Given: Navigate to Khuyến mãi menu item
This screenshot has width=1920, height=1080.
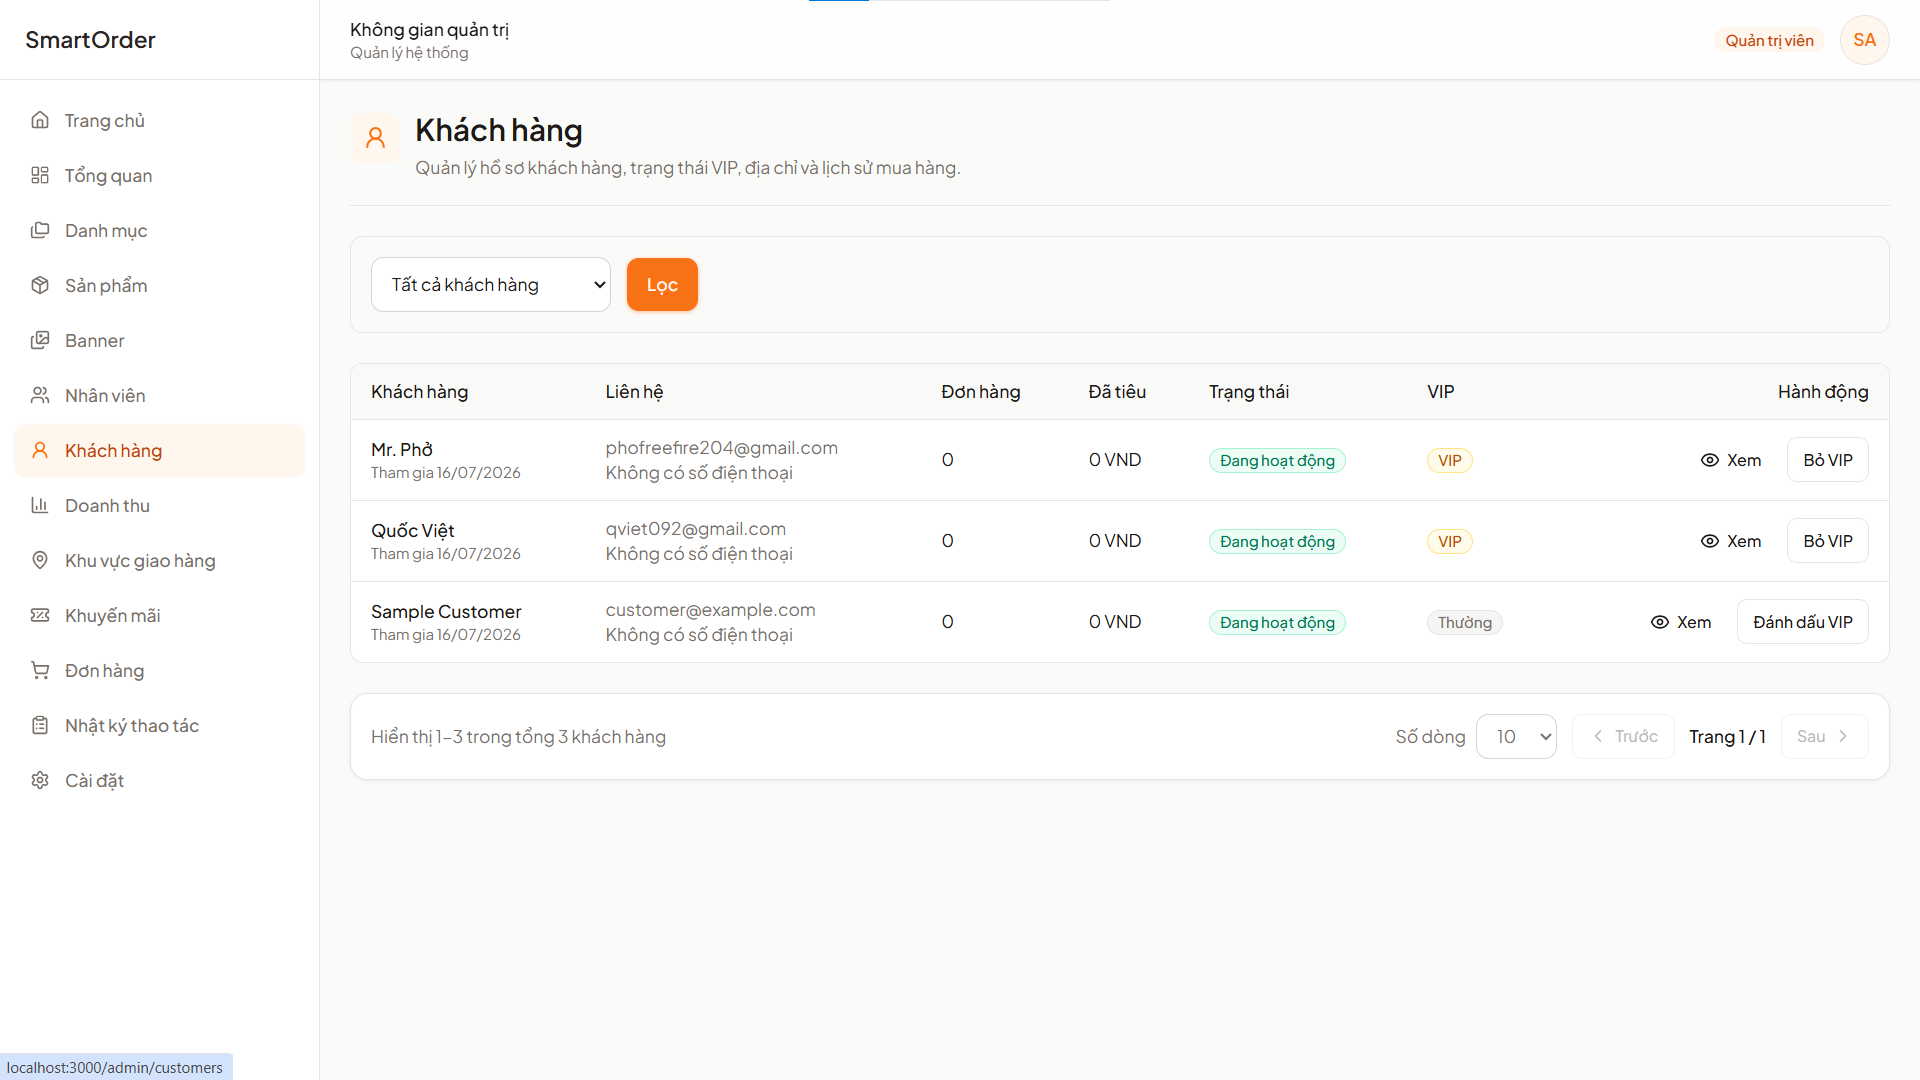Looking at the screenshot, I should click(159, 616).
